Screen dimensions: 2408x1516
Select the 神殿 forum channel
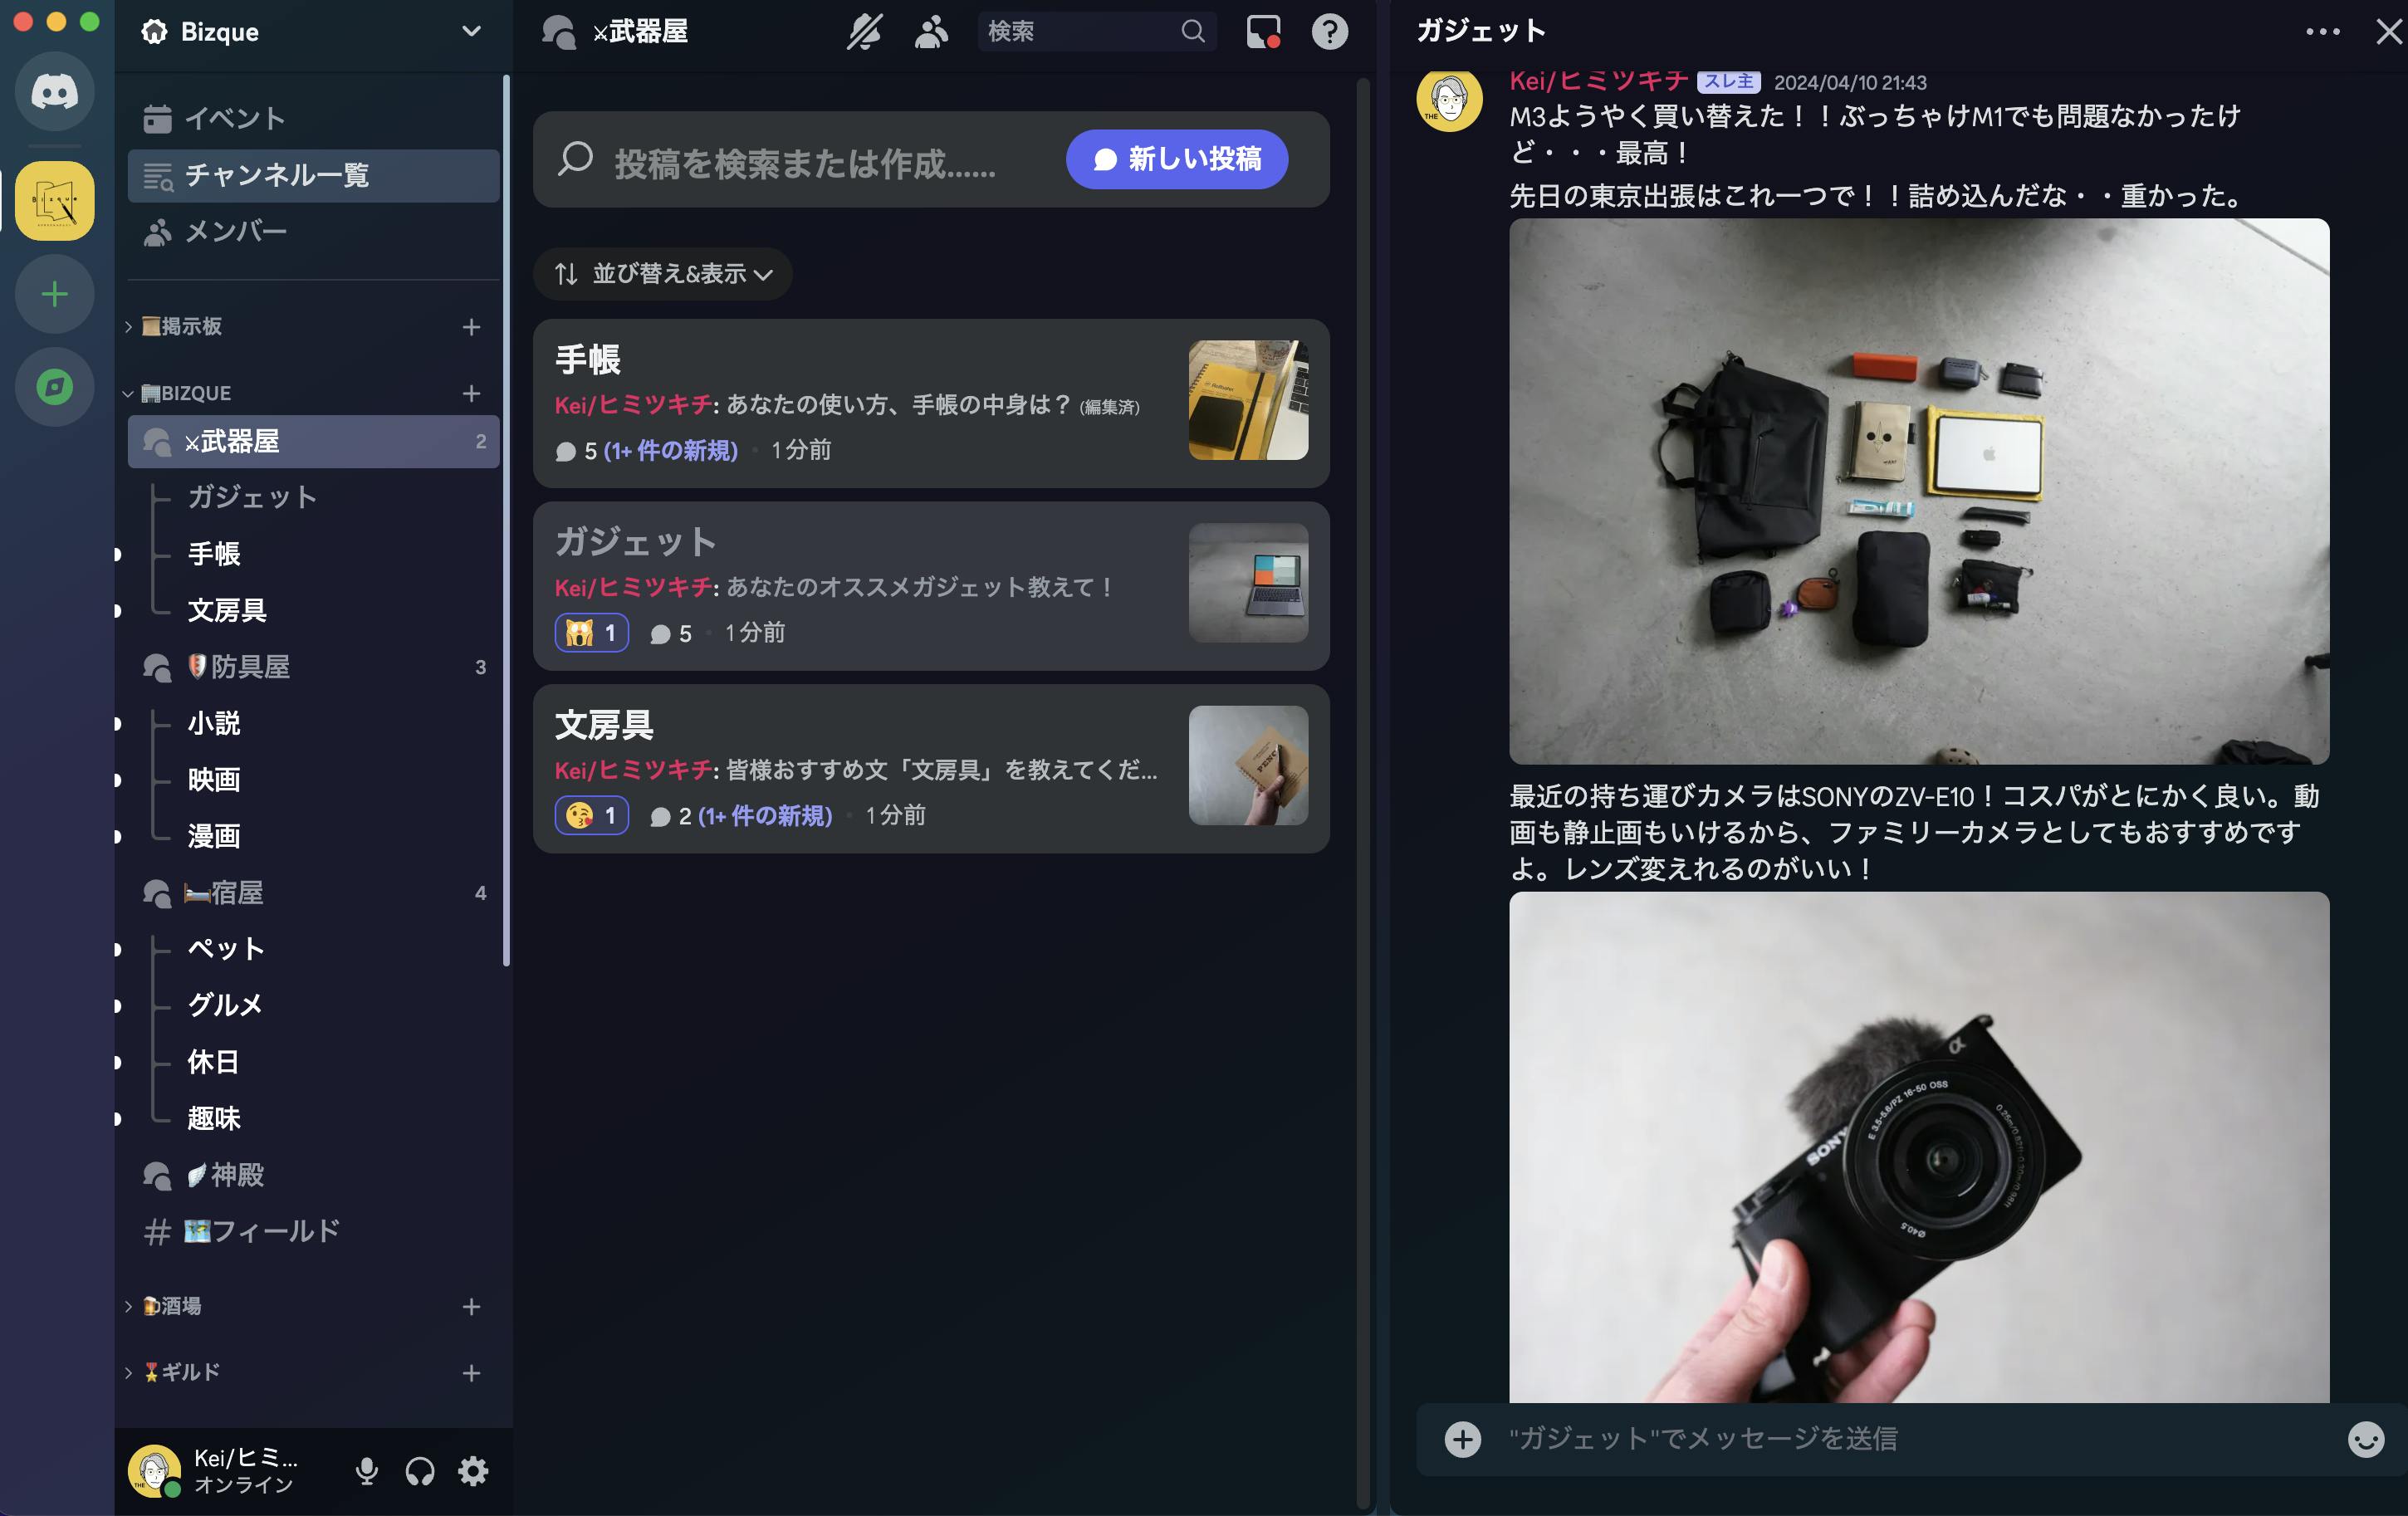pos(313,1175)
